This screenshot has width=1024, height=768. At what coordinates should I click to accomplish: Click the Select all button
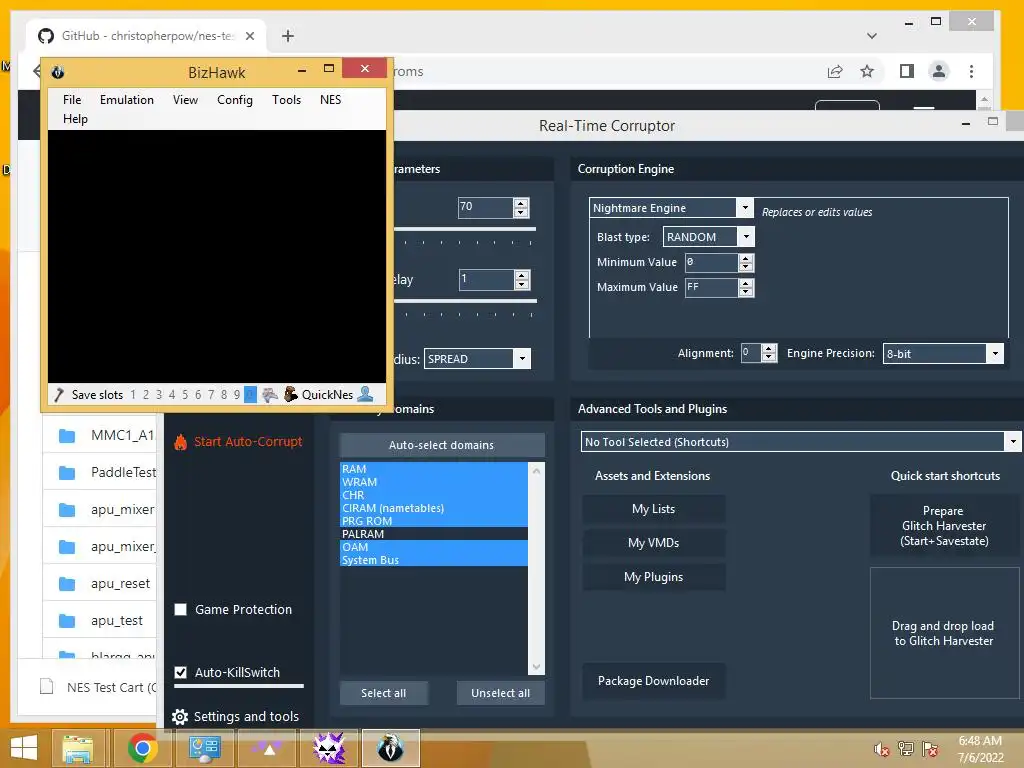384,693
